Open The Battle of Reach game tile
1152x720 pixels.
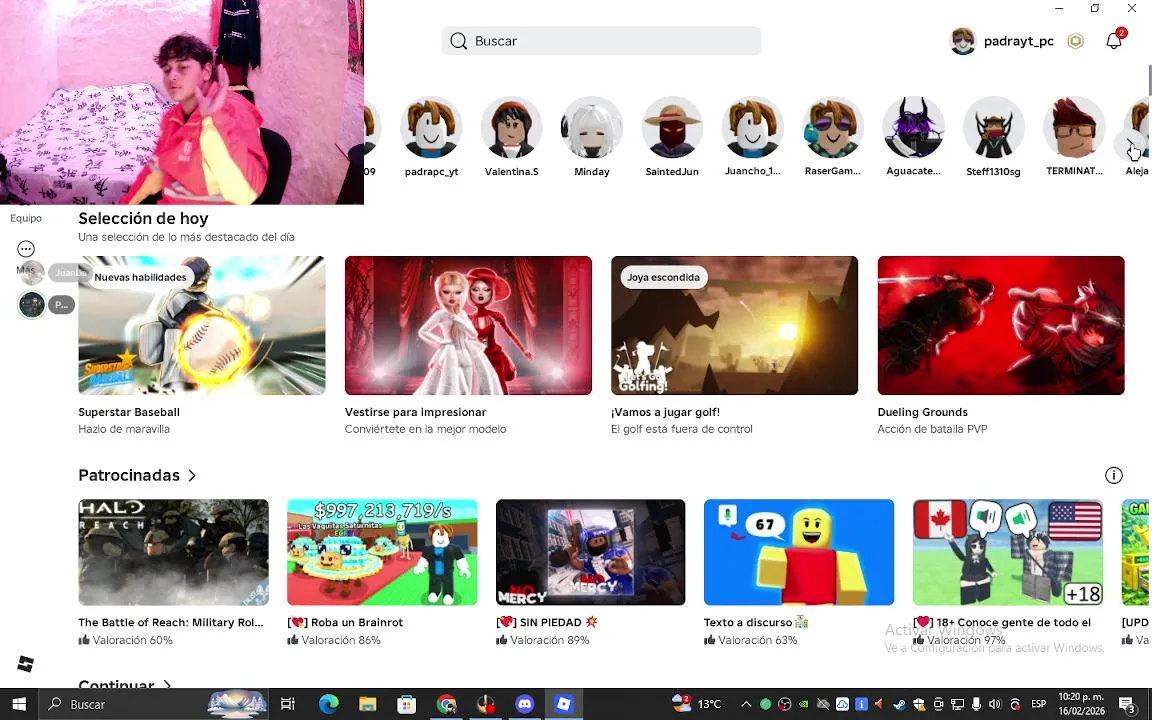[173, 552]
